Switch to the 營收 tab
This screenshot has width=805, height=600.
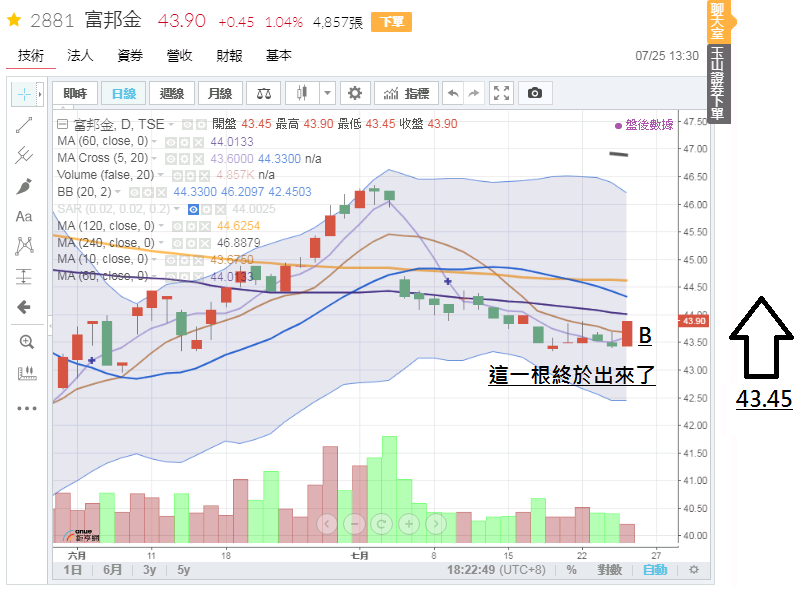(180, 55)
